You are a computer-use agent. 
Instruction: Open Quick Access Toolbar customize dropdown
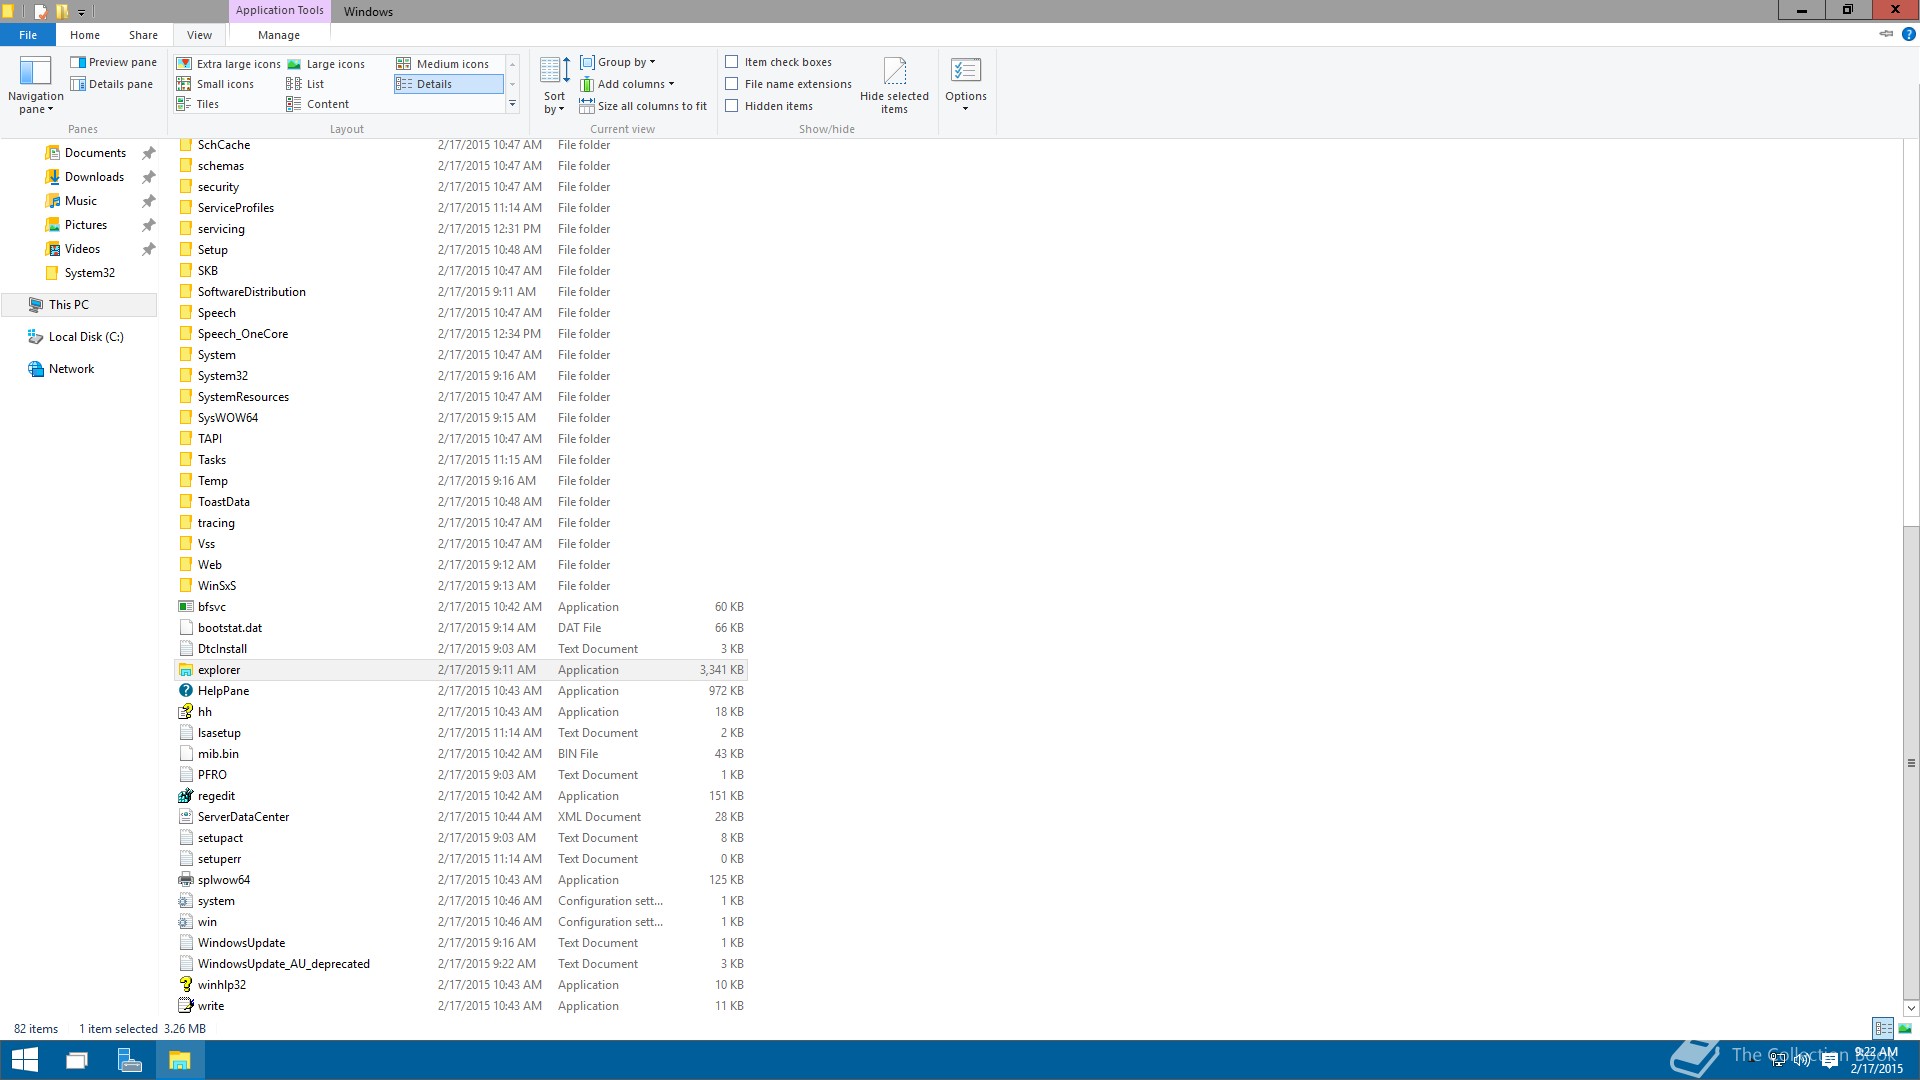pyautogui.click(x=82, y=12)
